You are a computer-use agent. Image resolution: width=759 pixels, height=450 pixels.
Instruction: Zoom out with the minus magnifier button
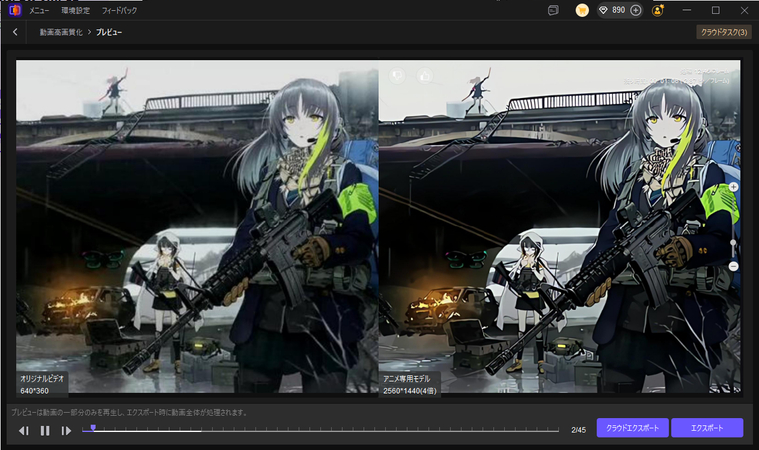733,266
